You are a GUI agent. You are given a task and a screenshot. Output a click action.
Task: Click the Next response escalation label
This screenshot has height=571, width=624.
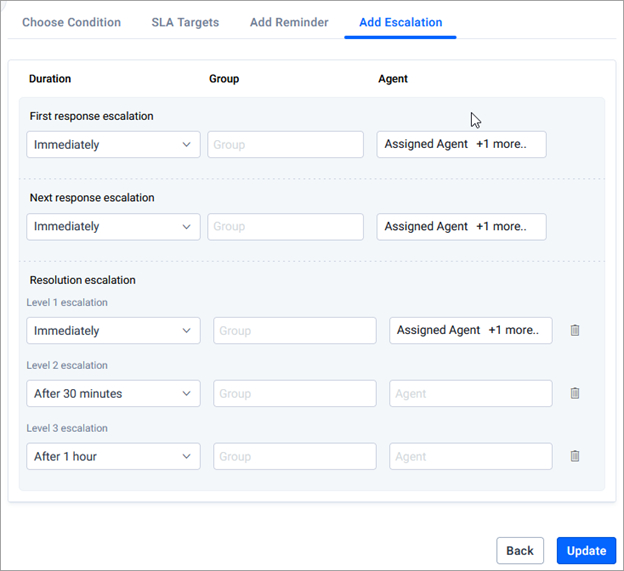click(92, 197)
